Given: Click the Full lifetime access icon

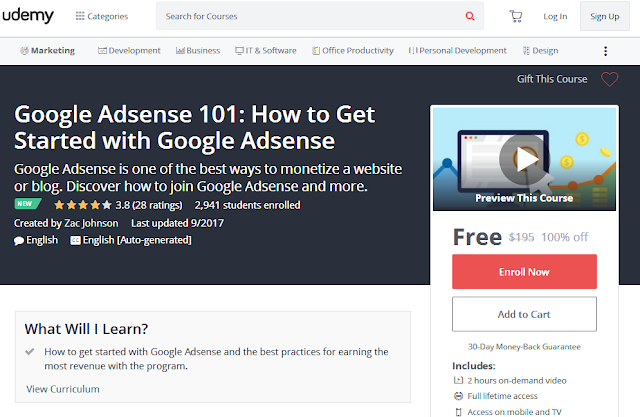Looking at the screenshot, I should click(458, 396).
